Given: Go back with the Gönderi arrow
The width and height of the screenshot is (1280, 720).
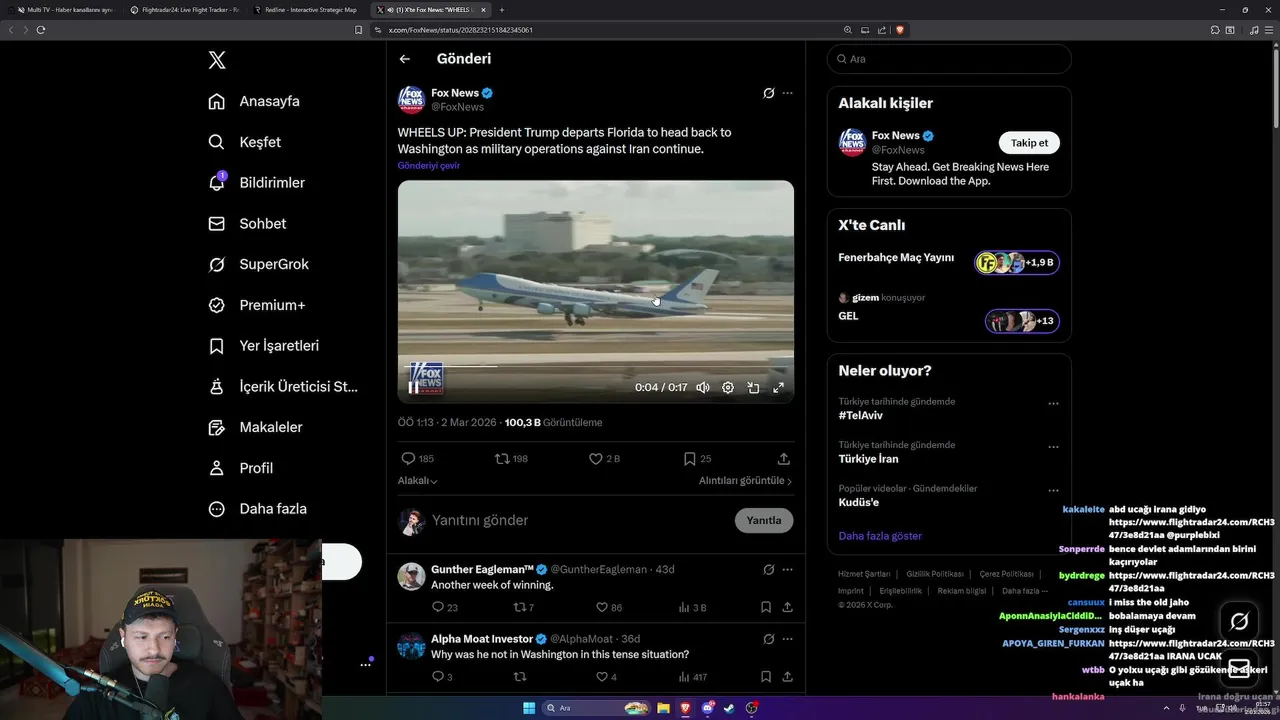Looking at the screenshot, I should pos(405,59).
